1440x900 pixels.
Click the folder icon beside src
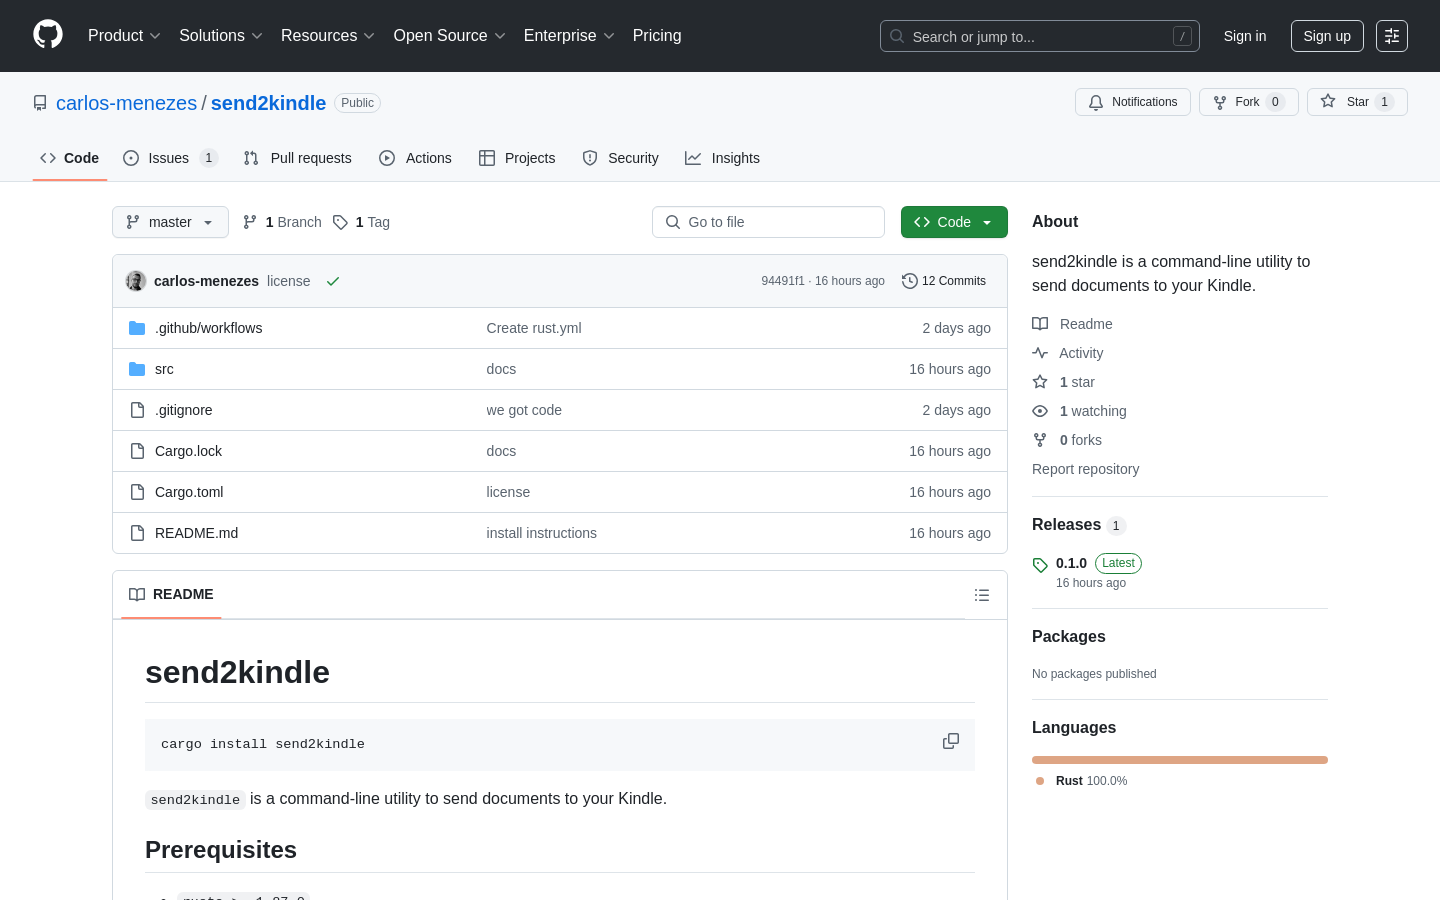(x=137, y=369)
